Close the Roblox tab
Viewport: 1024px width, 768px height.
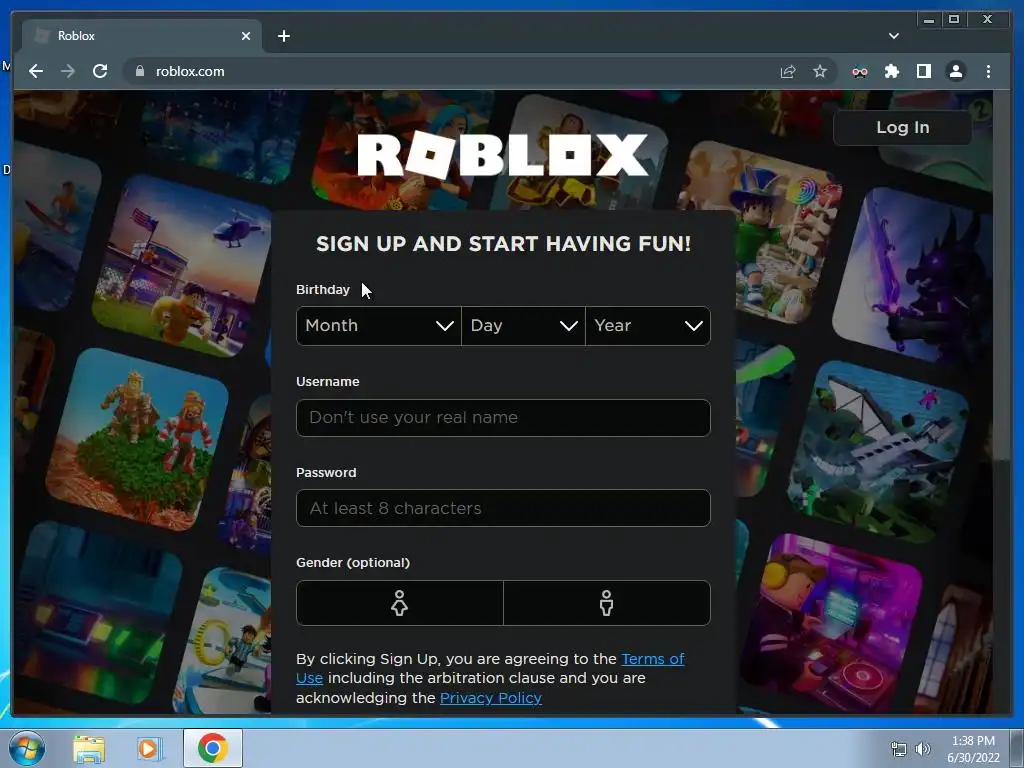[x=246, y=36]
